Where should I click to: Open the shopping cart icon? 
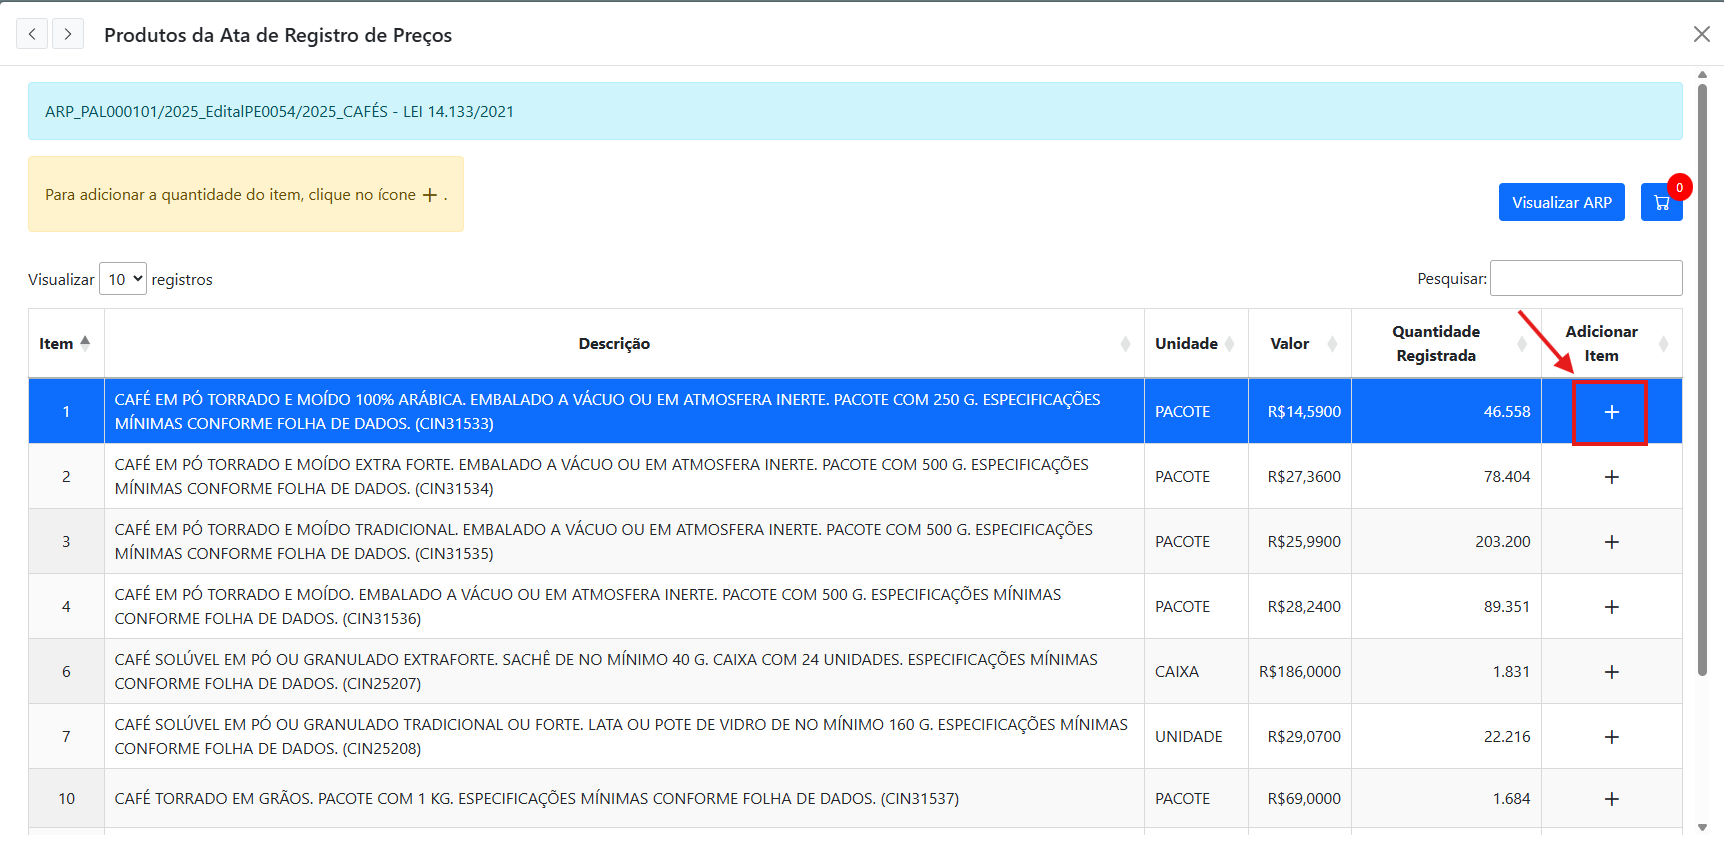pyautogui.click(x=1661, y=202)
